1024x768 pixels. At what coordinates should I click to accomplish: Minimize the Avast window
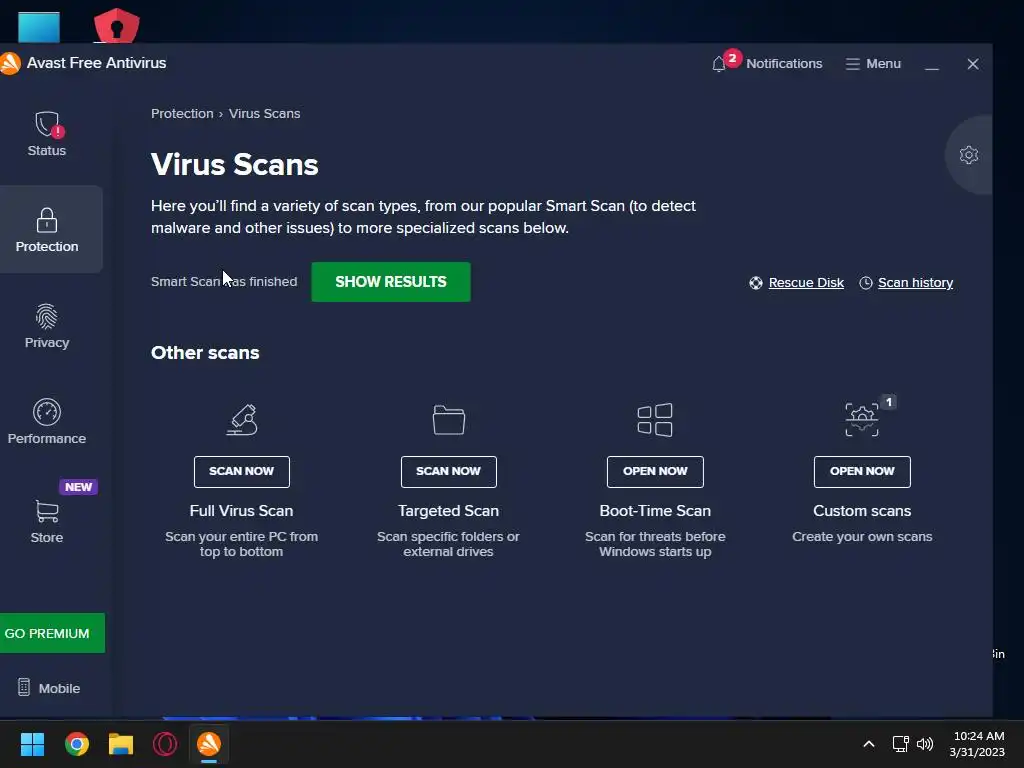click(932, 65)
